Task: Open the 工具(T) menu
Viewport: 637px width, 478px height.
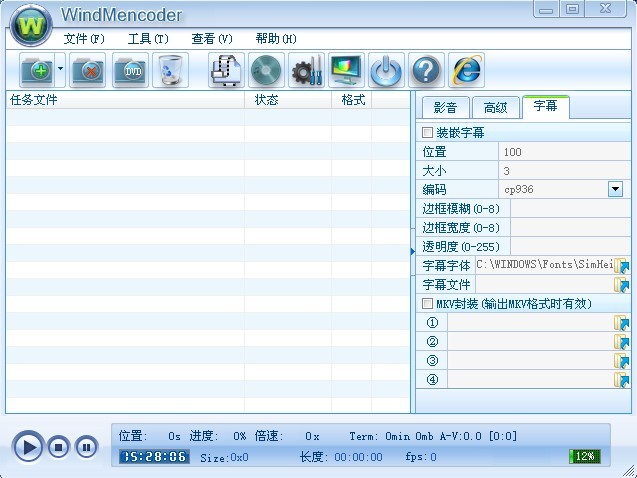Action: (x=147, y=39)
